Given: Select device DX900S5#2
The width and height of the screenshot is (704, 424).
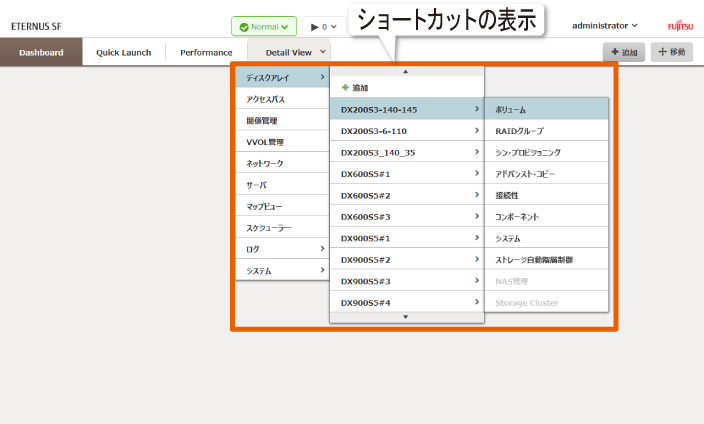Looking at the screenshot, I should point(407,260).
